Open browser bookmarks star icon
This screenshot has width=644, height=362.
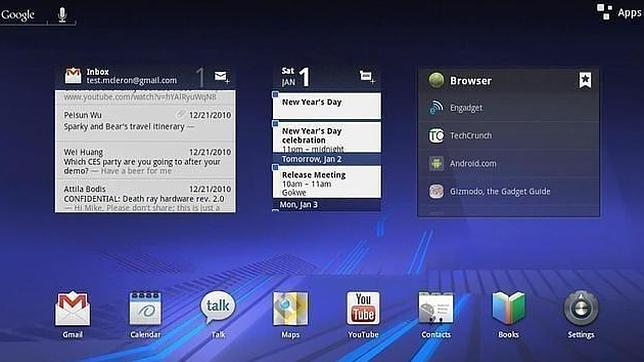[x=585, y=80]
